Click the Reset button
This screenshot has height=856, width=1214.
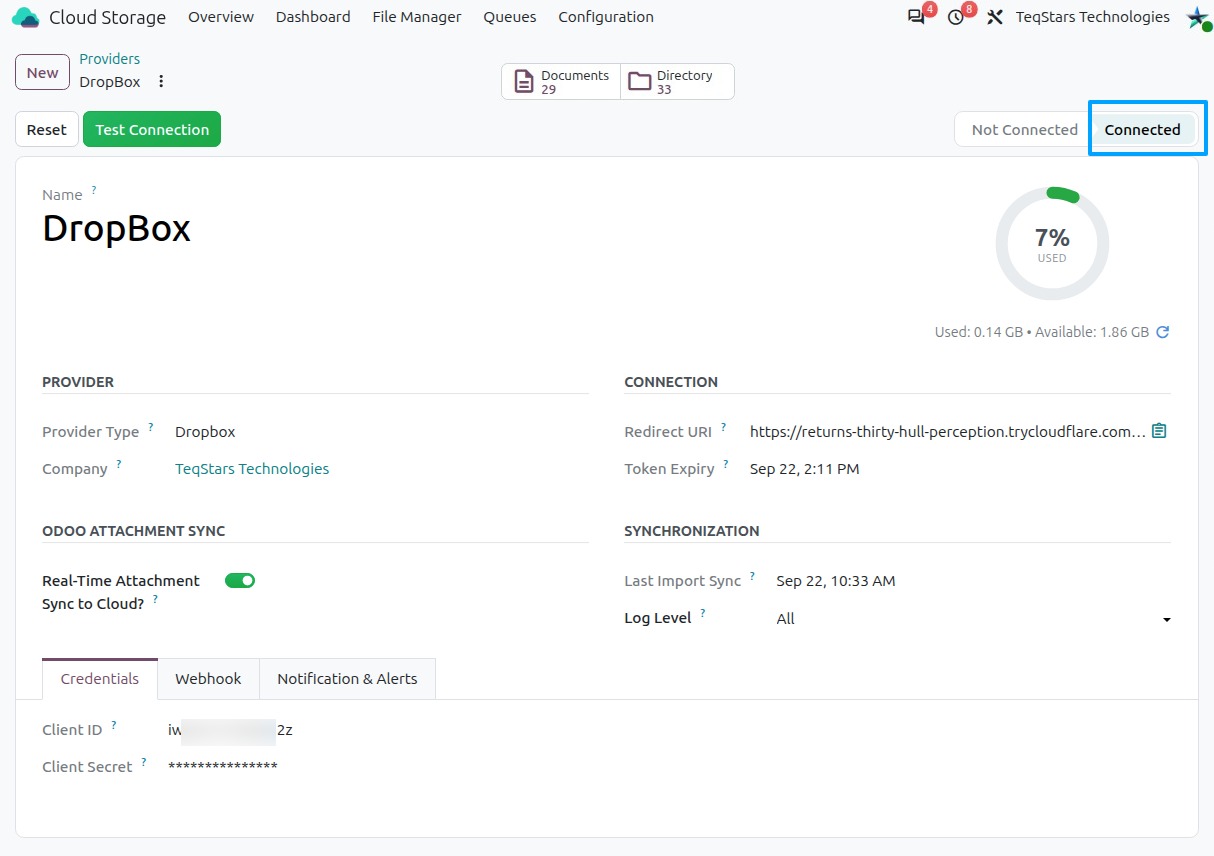47,129
